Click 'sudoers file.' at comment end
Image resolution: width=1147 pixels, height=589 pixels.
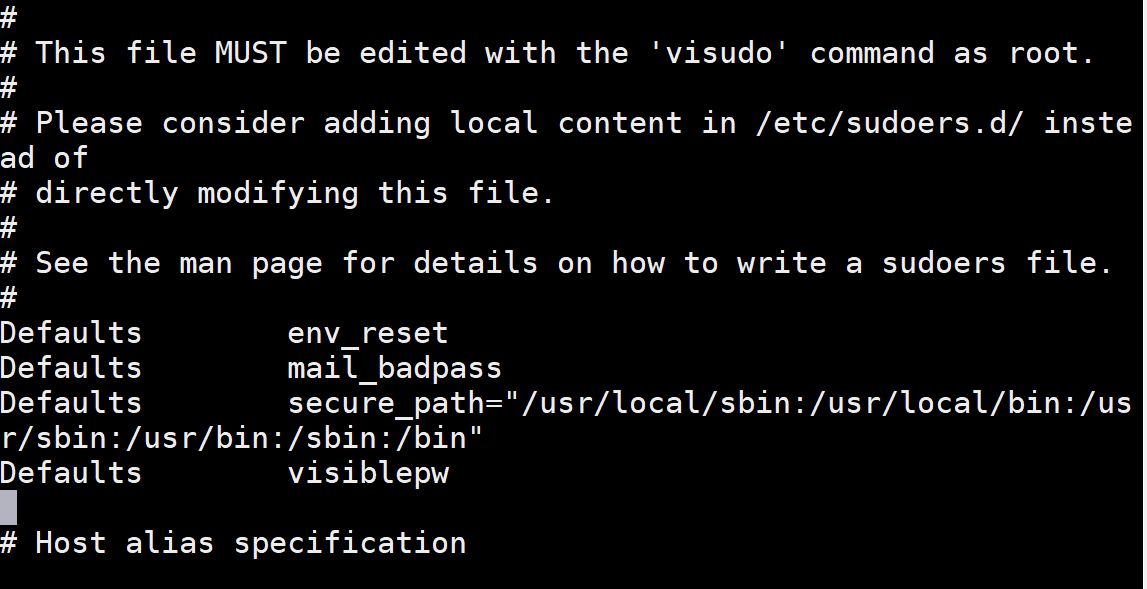point(997,263)
